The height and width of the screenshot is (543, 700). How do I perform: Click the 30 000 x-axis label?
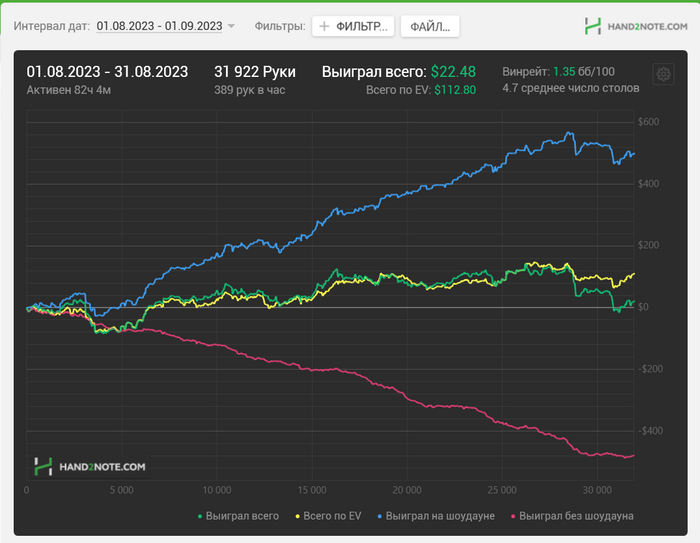point(597,490)
